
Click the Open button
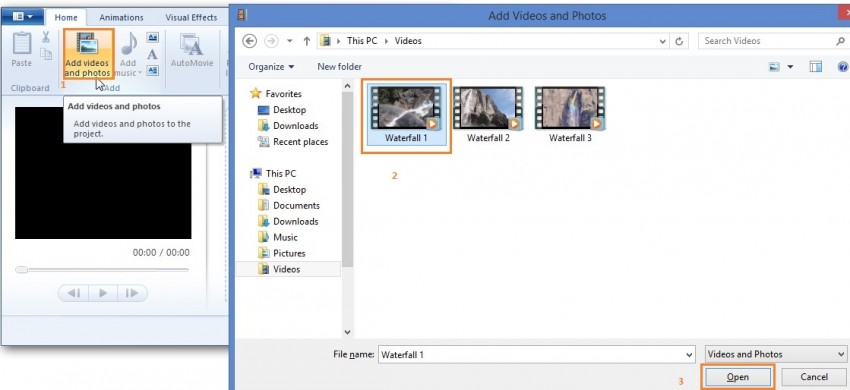(738, 376)
